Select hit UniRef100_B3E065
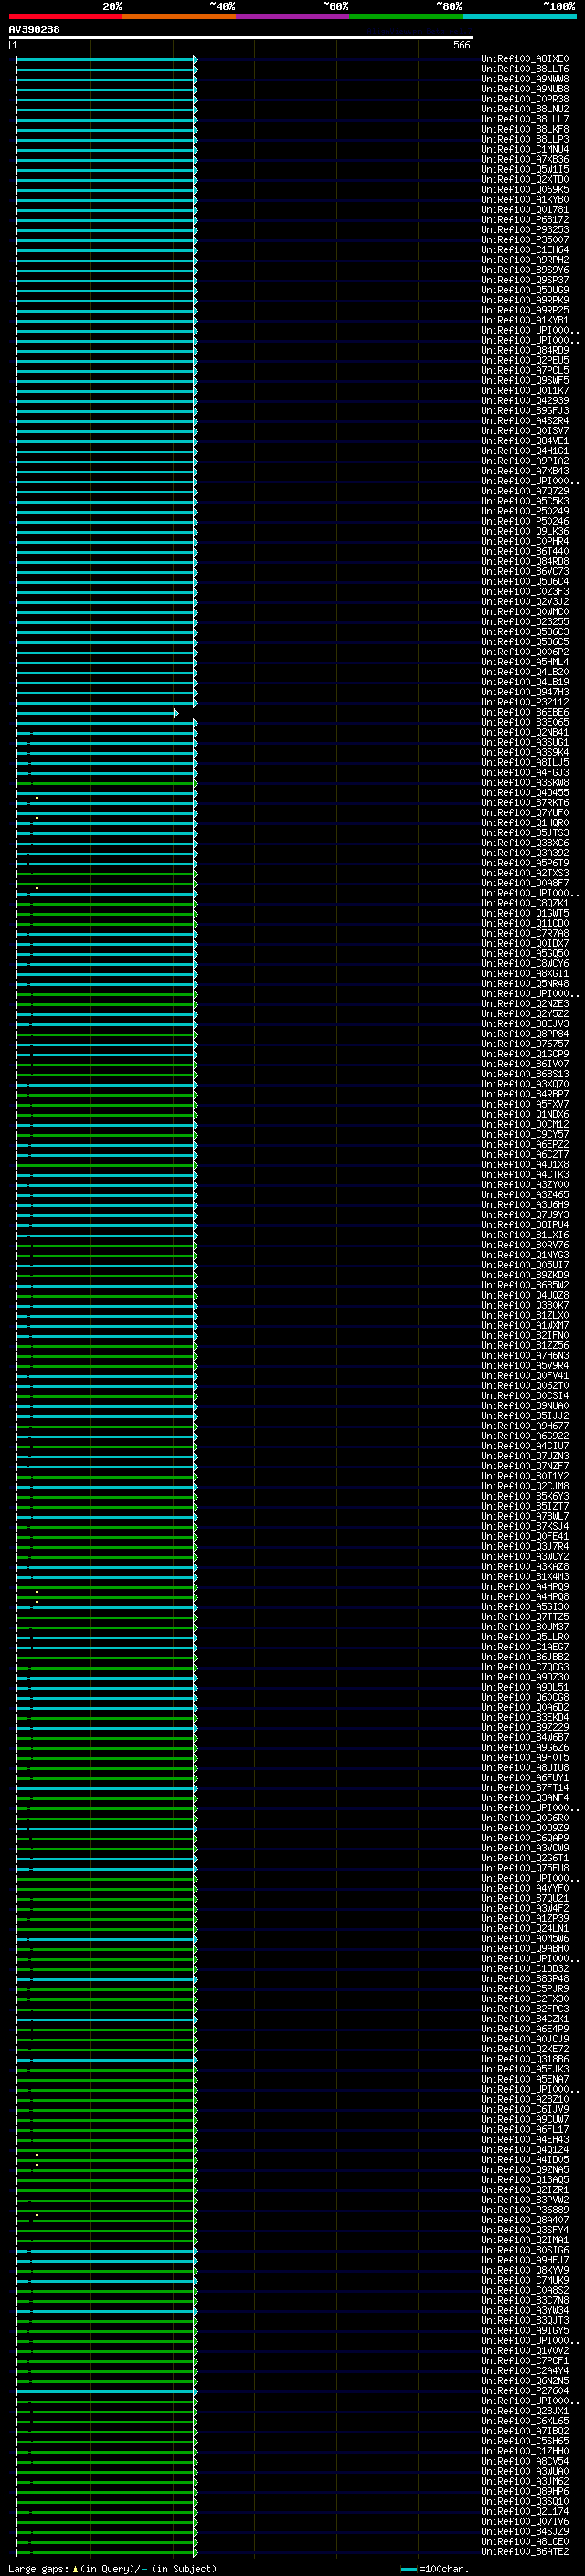The width and height of the screenshot is (585, 2576). [525, 722]
